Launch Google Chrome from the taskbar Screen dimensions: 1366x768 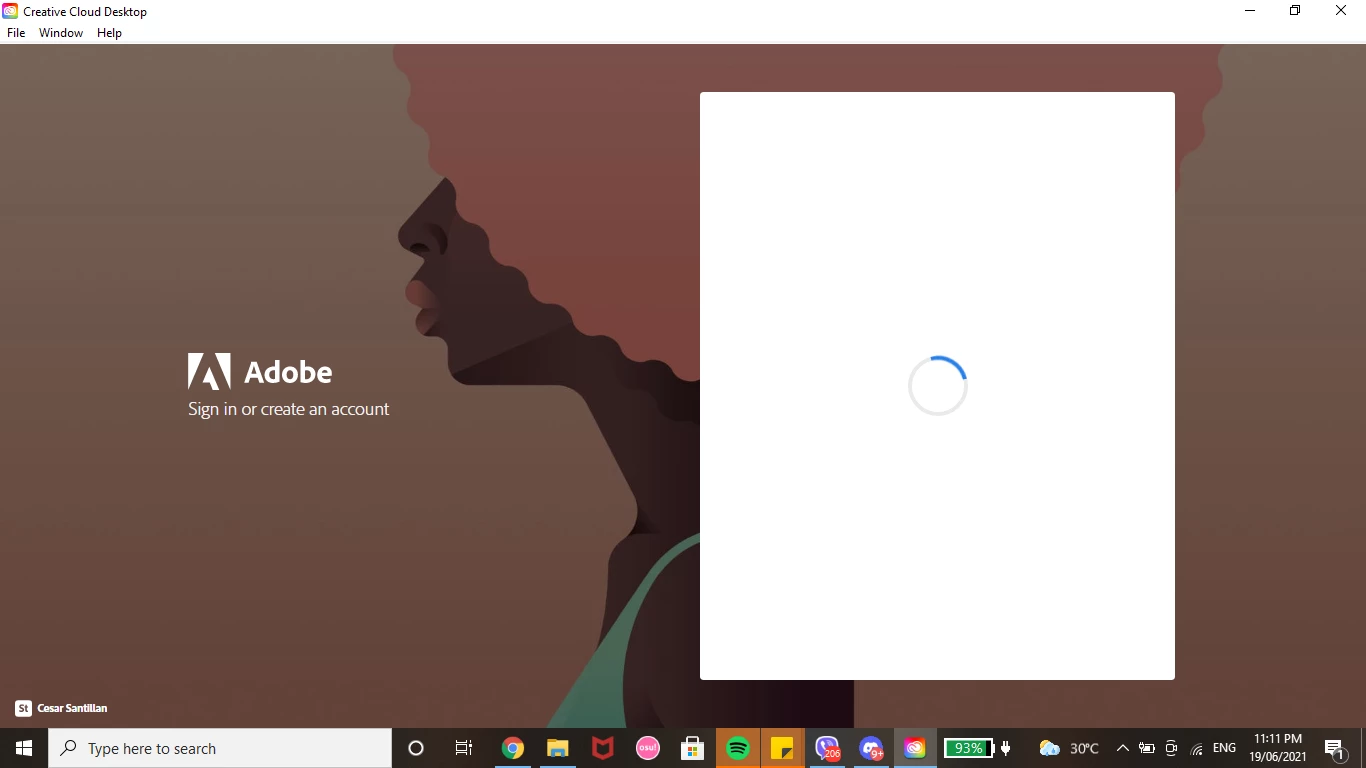tap(513, 748)
